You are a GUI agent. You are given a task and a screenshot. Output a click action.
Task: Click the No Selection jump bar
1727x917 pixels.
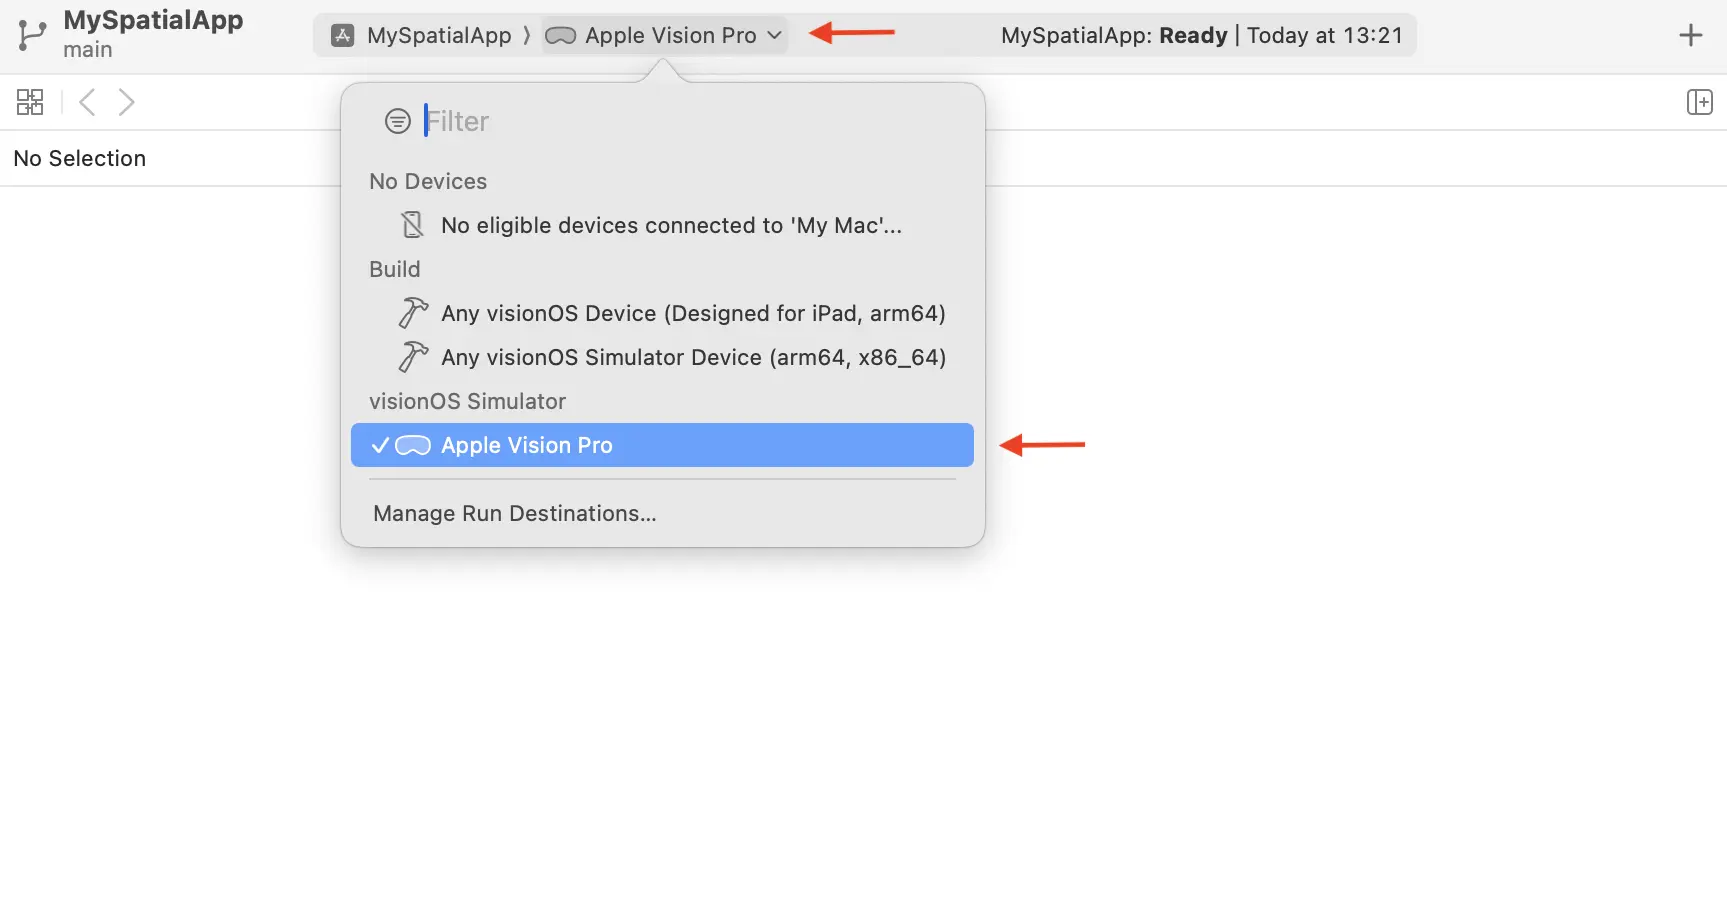[x=80, y=158]
